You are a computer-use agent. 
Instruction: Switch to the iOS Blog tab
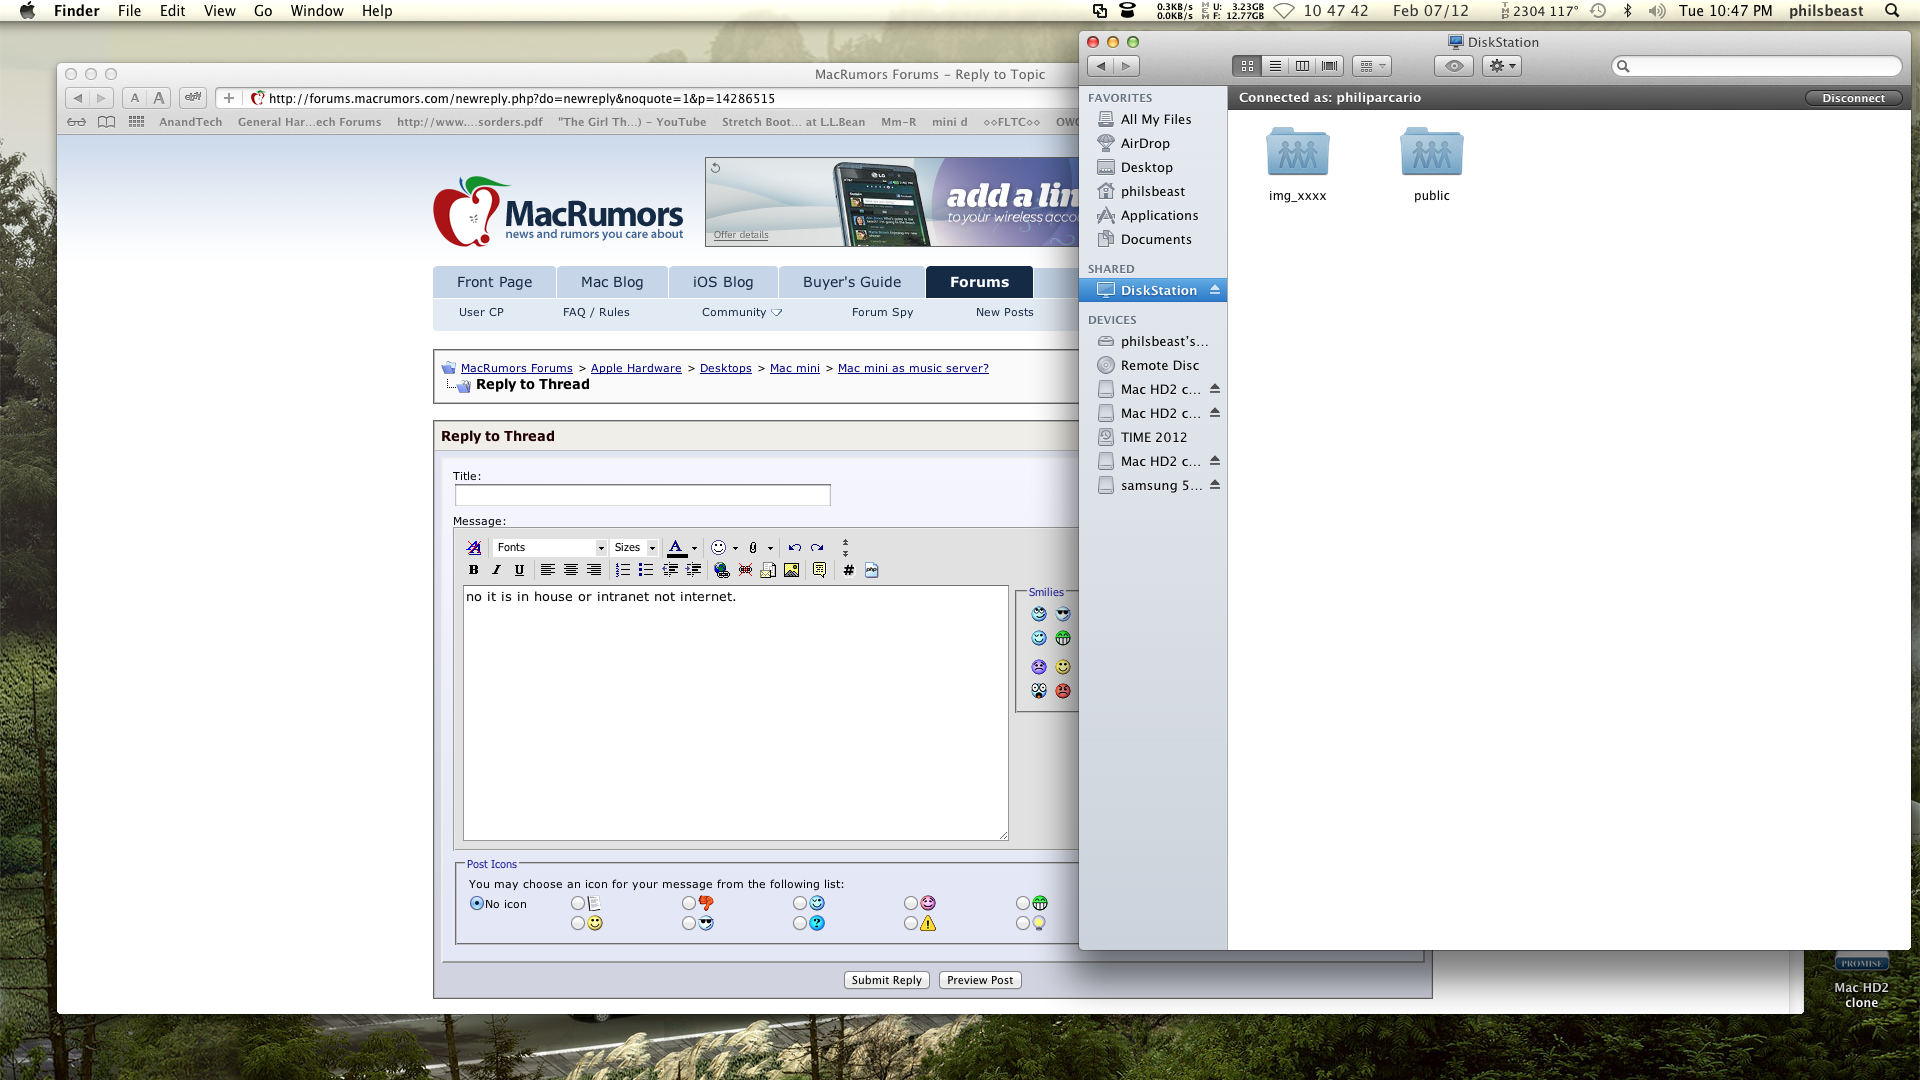[x=723, y=282]
